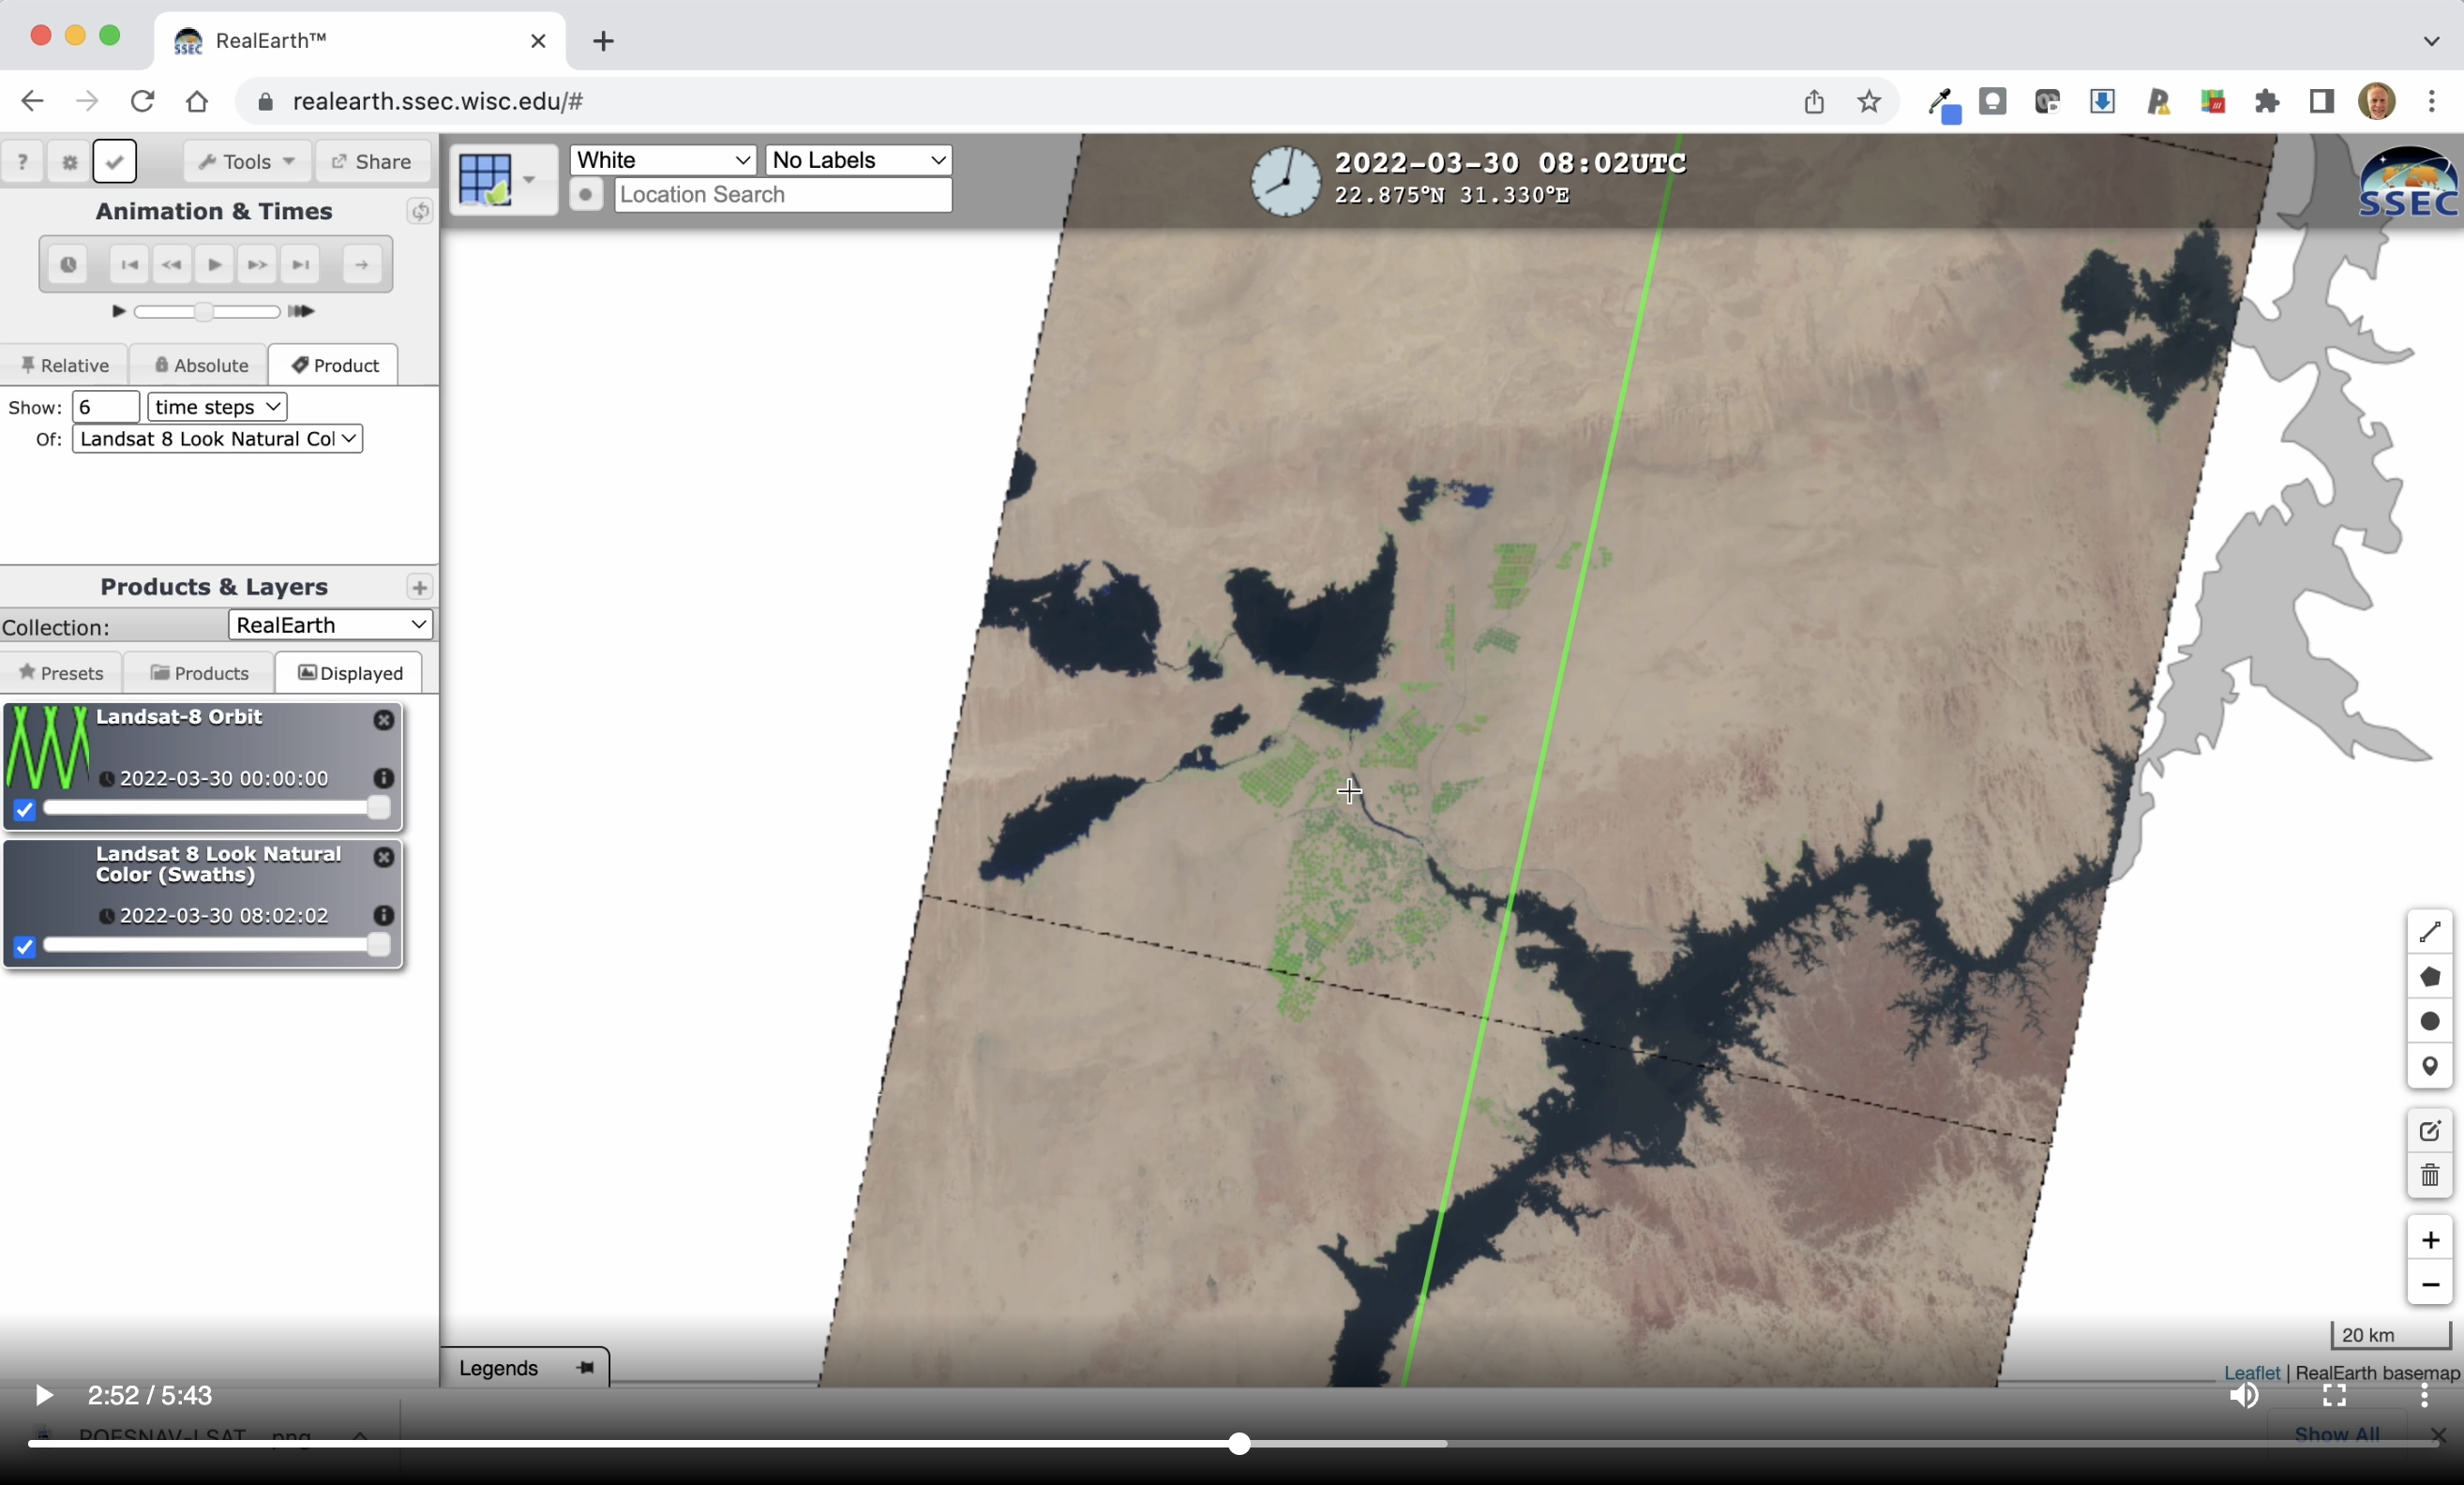This screenshot has height=1485, width=2464.
Task: Adjust the Landsat-8 Orbit opacity slider
Action: click(377, 808)
